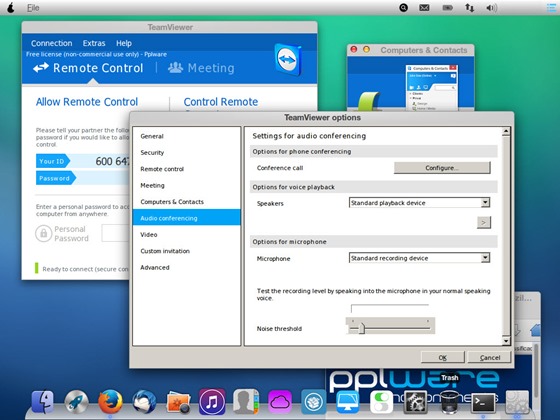Click the TeamViewer logo in main window
The image size is (560, 420).
click(x=288, y=60)
